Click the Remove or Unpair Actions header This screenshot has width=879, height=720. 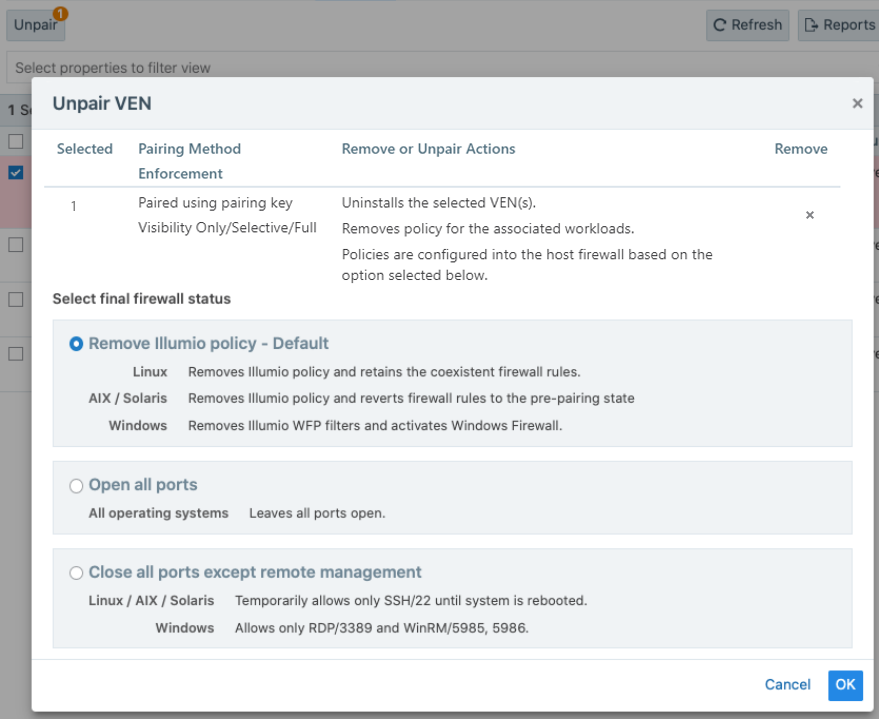tap(428, 149)
